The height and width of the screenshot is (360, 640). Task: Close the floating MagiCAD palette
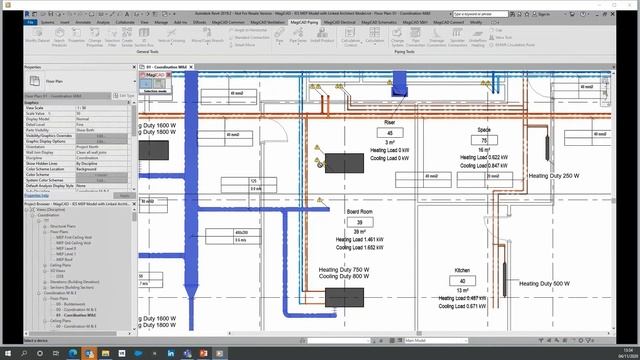tap(168, 75)
